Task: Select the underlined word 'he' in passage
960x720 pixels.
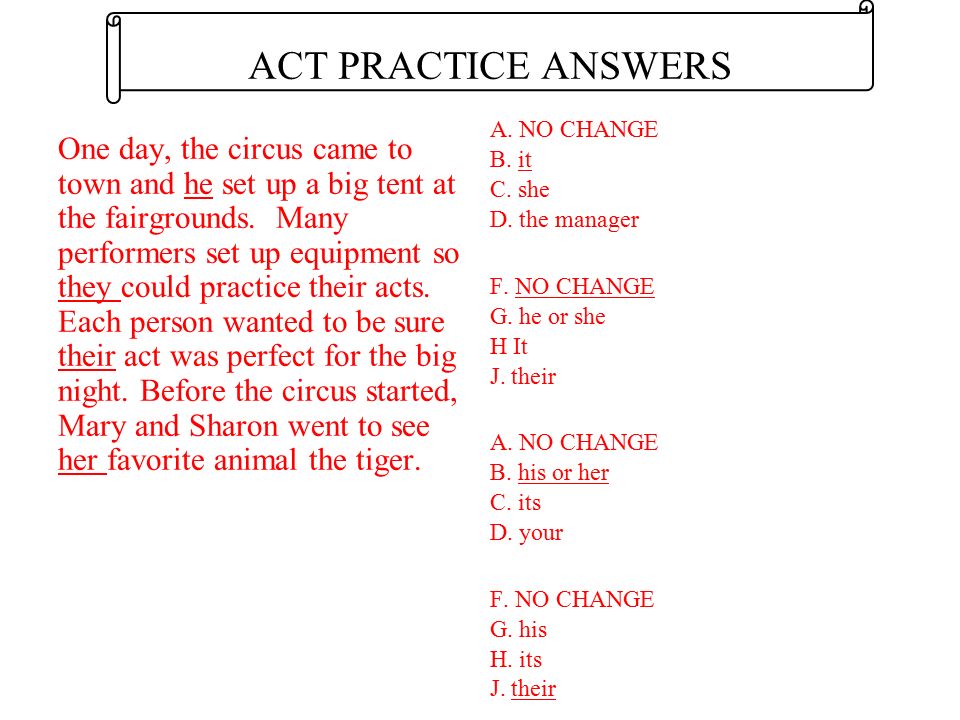Action: pos(198,184)
